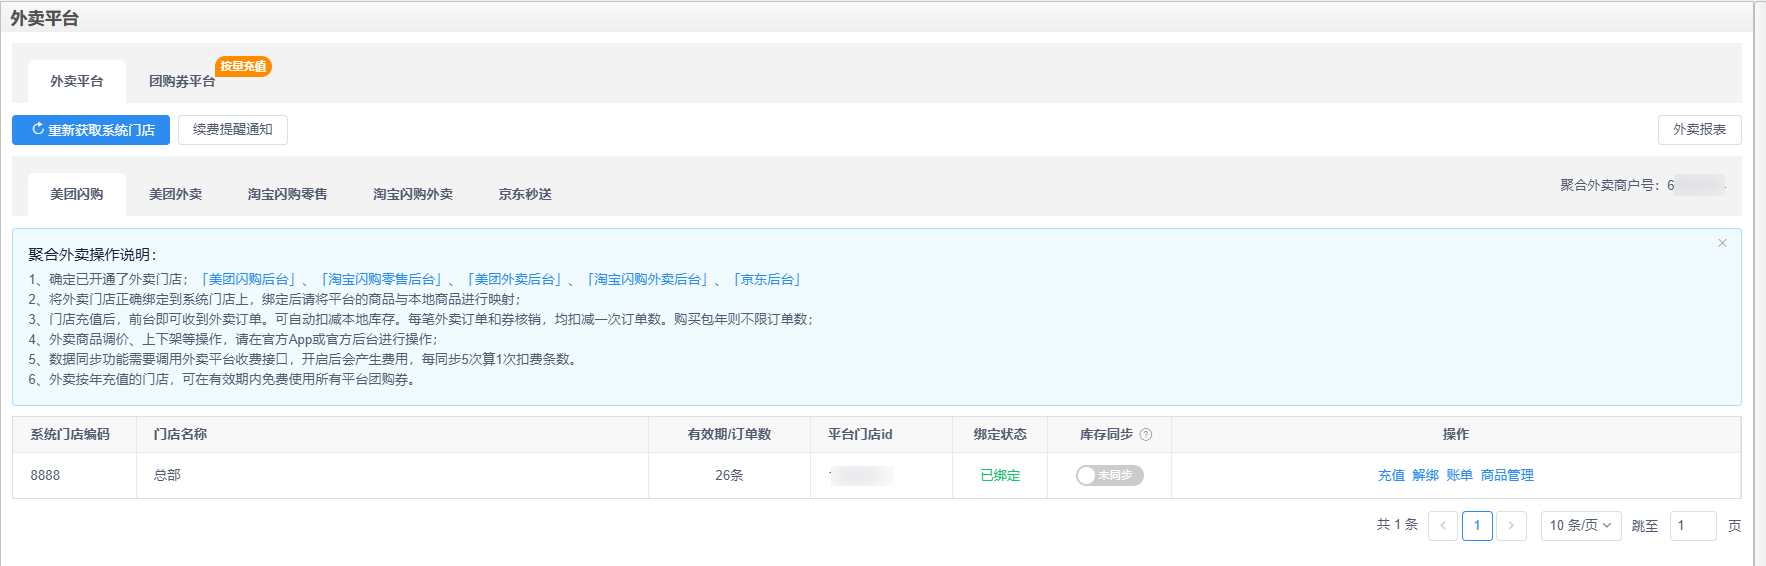
Task: Select page 1 in pagination
Action: [x=1477, y=526]
